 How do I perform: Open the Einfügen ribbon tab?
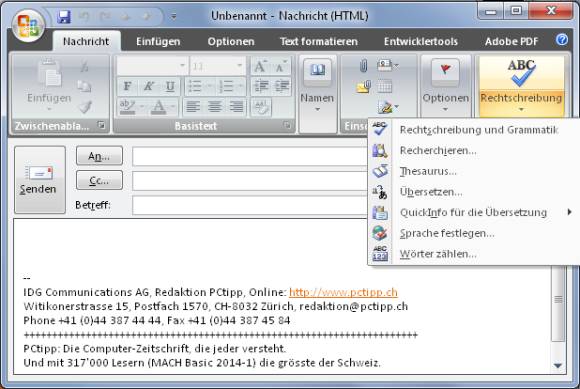pos(158,41)
